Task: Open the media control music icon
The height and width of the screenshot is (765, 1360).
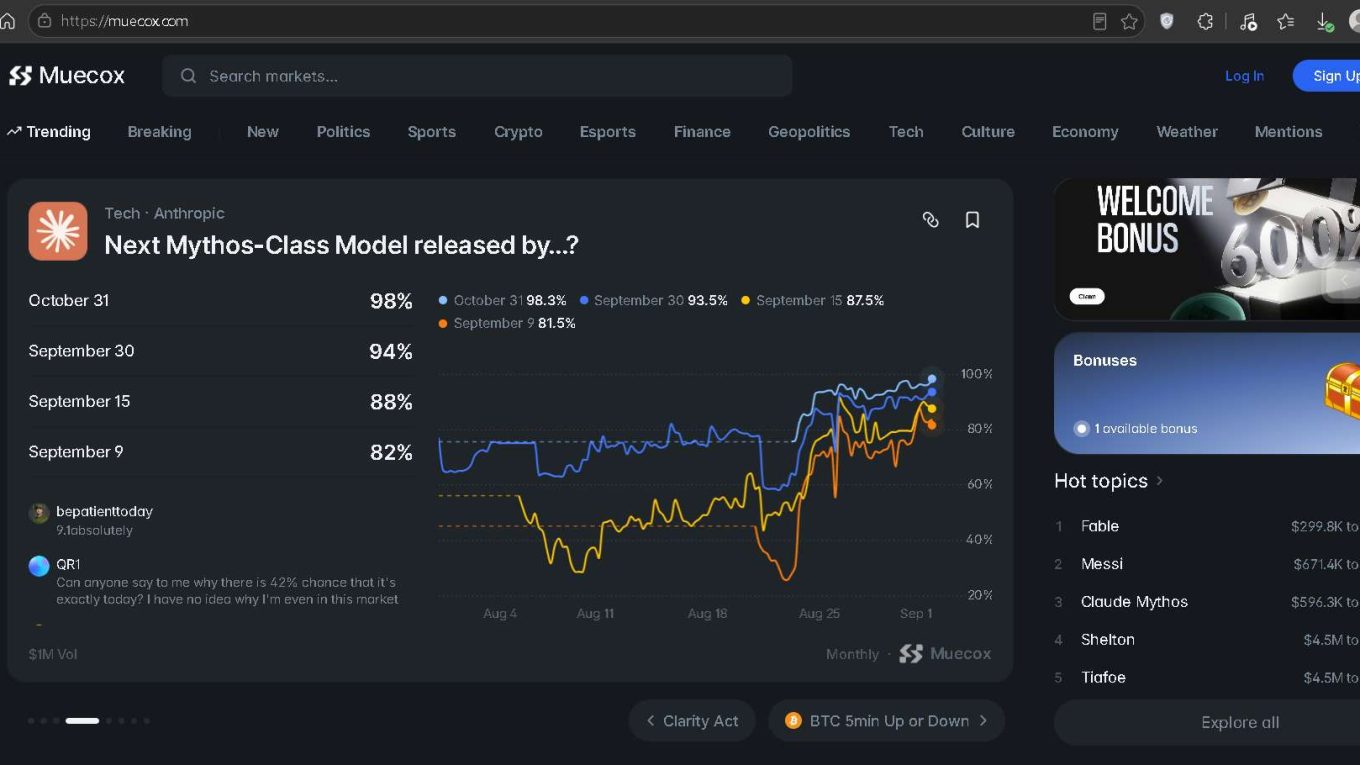Action: click(x=1248, y=21)
